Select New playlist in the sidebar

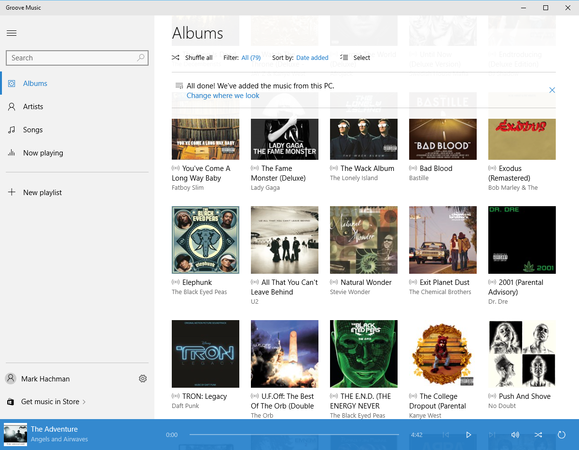[x=77, y=192]
